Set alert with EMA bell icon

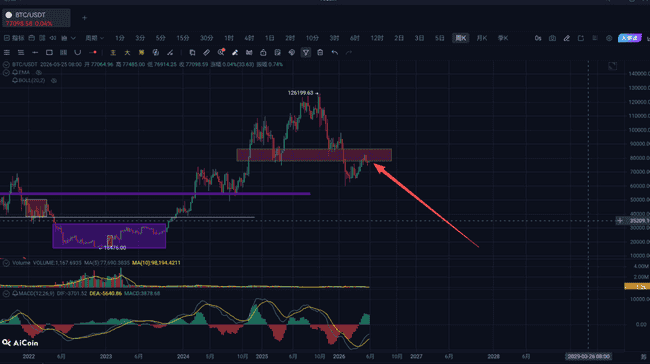pyautogui.click(x=15, y=73)
